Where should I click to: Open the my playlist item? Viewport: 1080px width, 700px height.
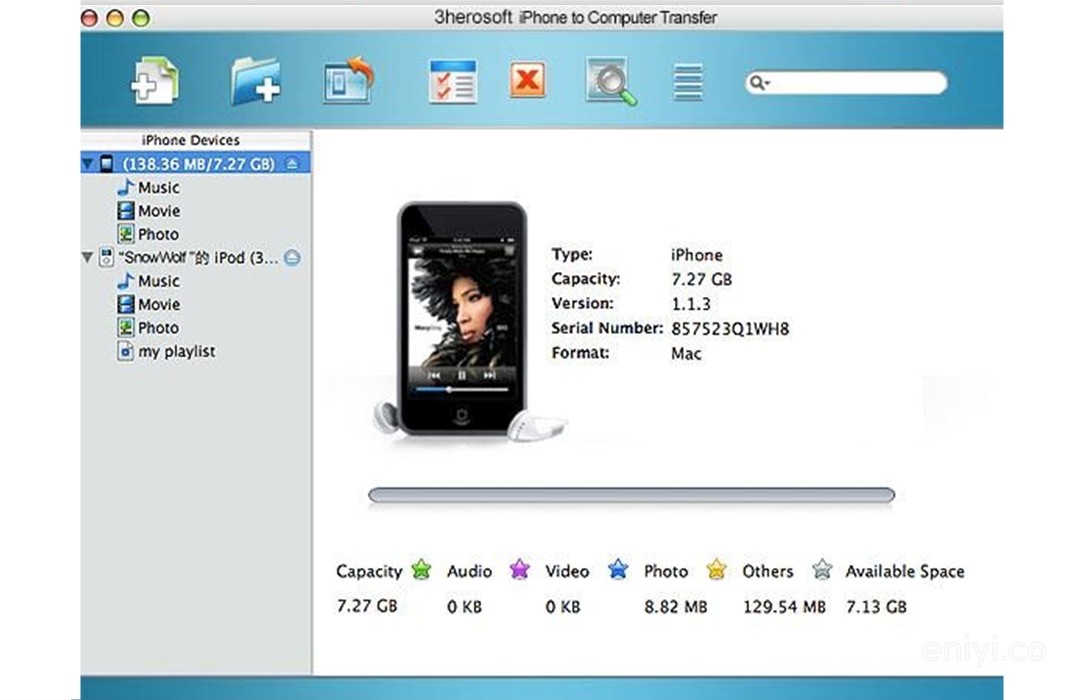[176, 352]
